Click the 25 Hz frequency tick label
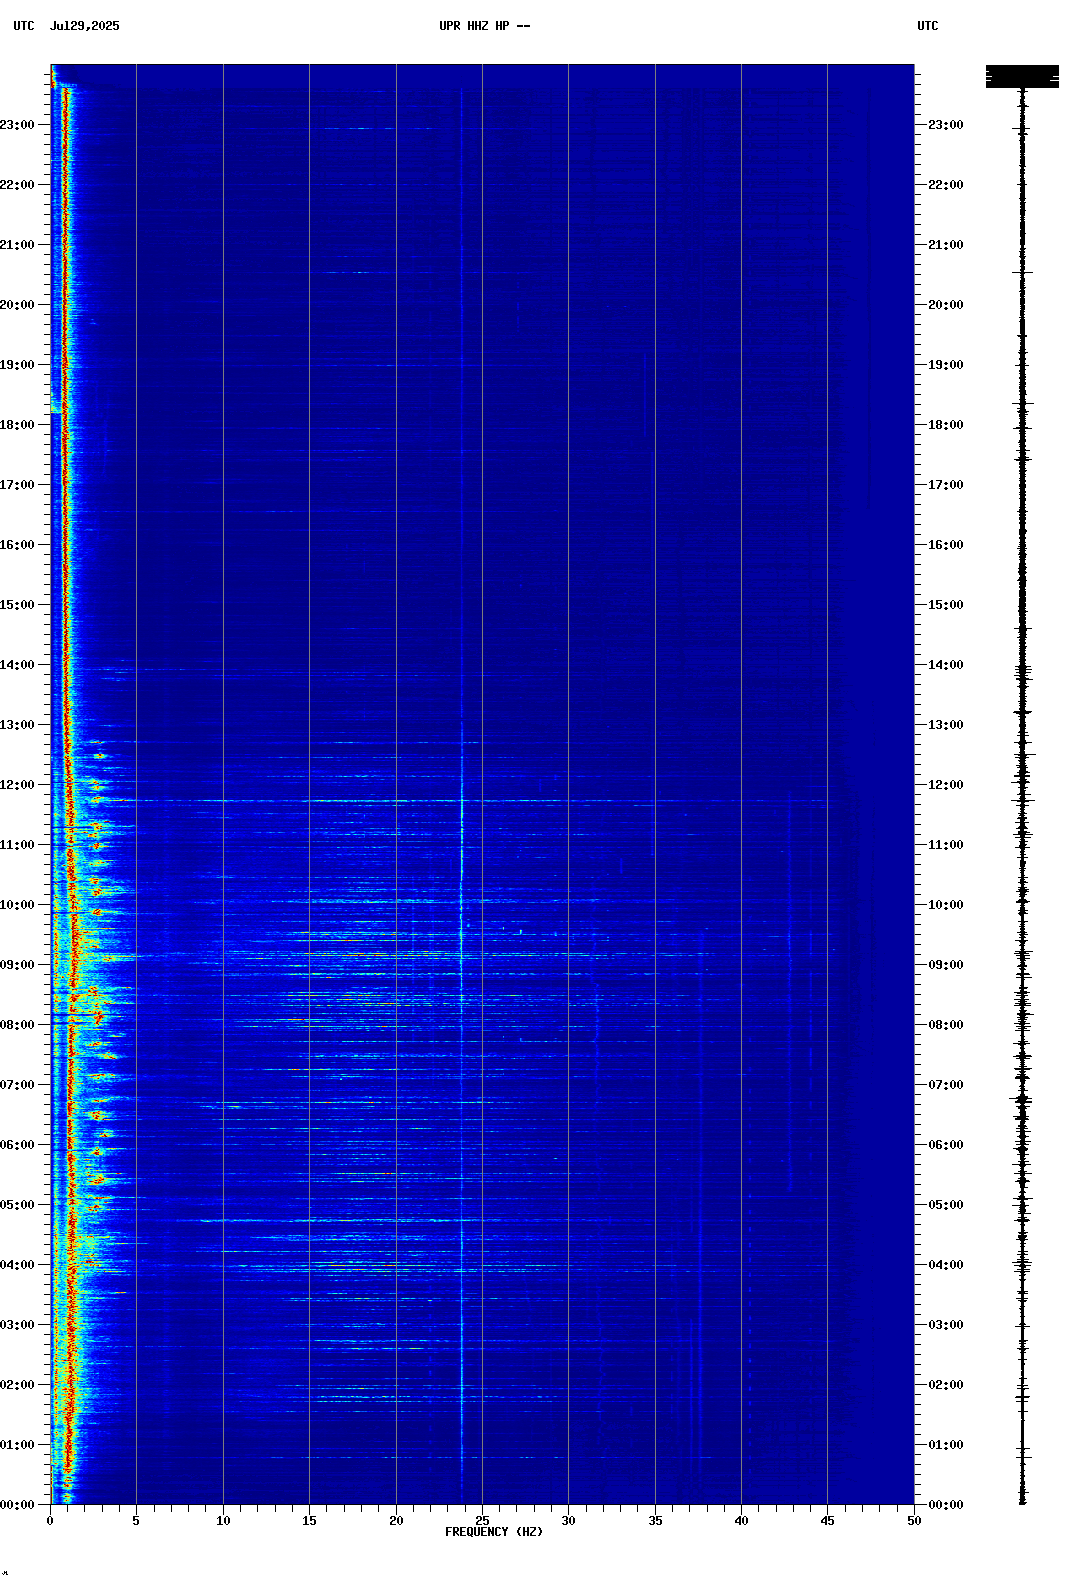Image resolution: width=1066 pixels, height=1584 pixels. click(482, 1521)
